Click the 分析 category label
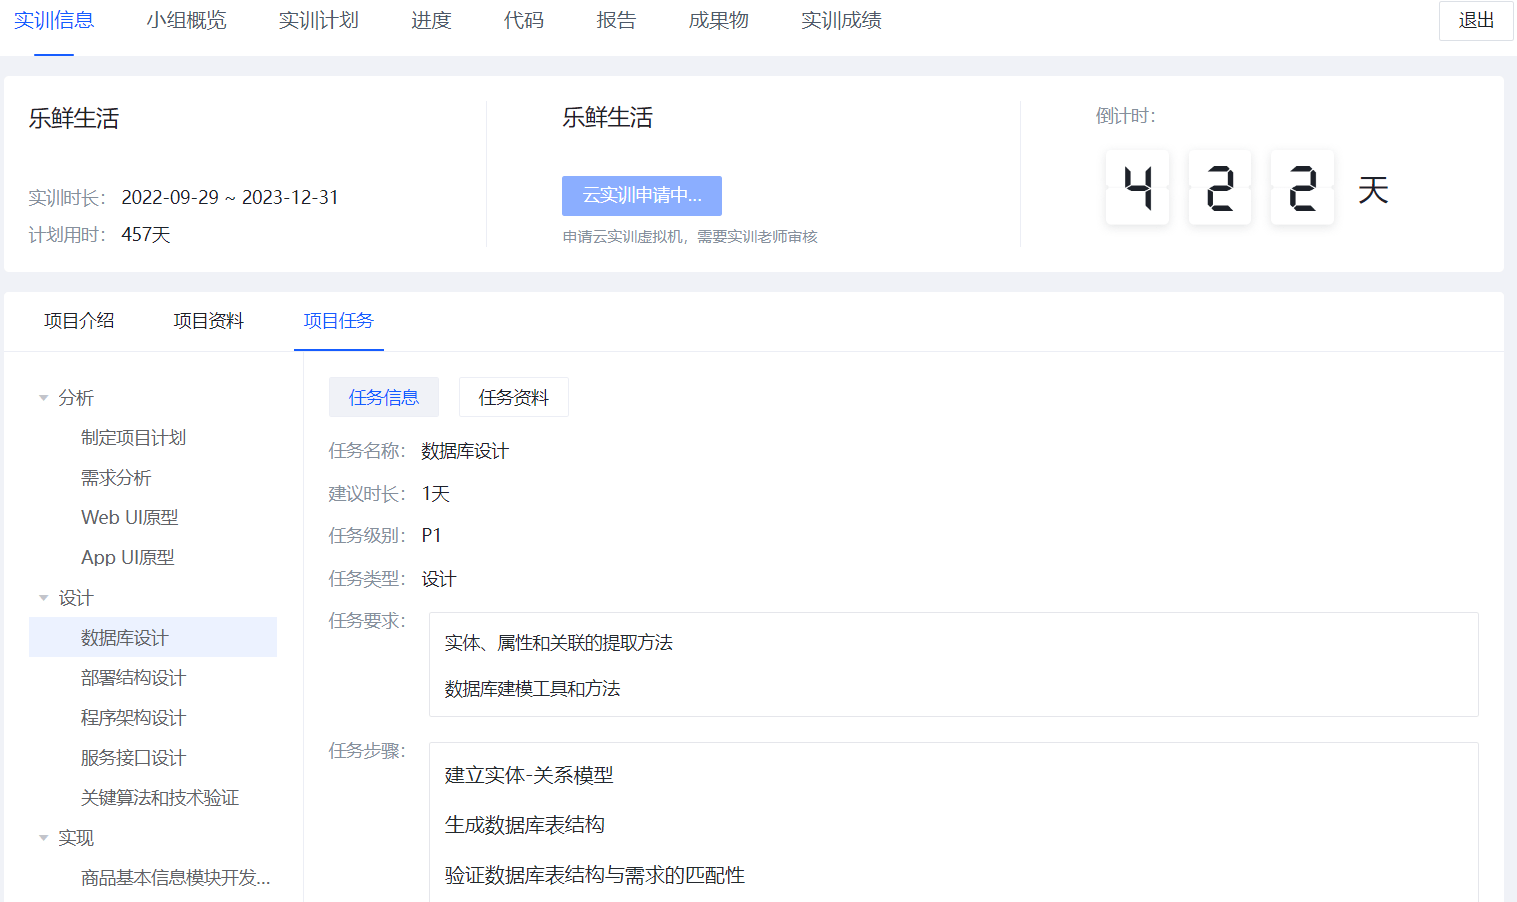1517x902 pixels. coord(76,398)
